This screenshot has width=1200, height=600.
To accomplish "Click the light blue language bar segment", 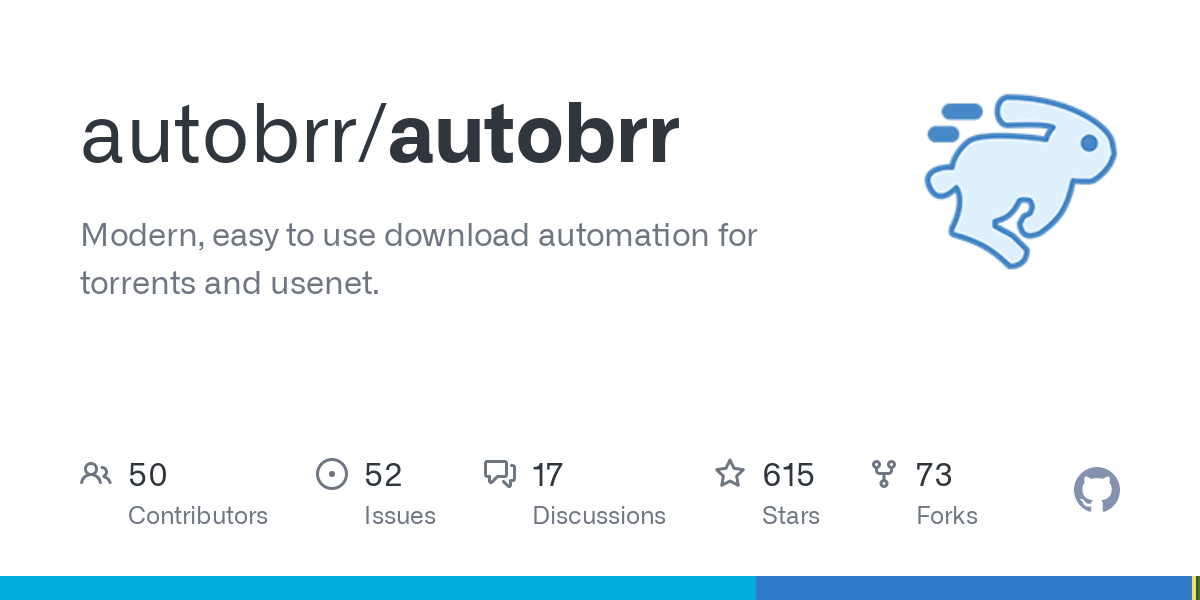I will (378, 588).
